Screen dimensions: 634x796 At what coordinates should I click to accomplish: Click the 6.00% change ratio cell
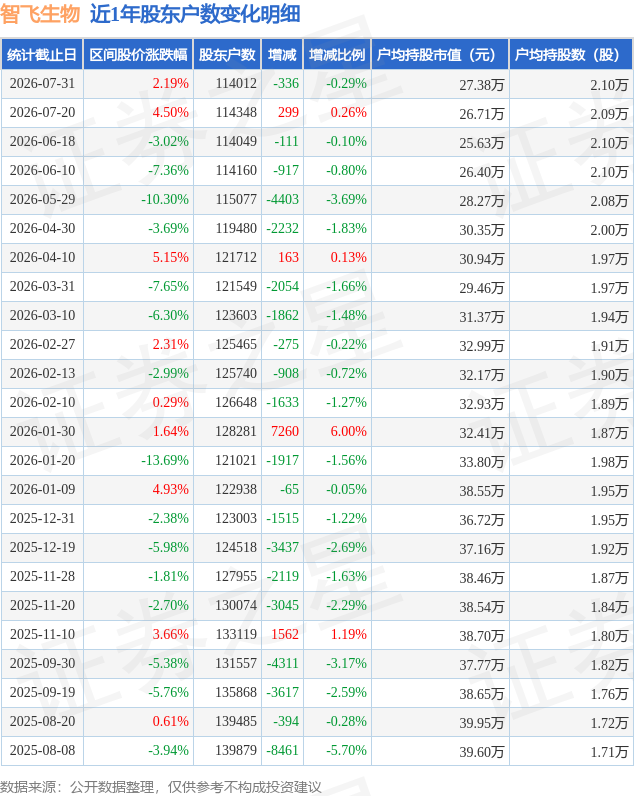click(x=348, y=432)
